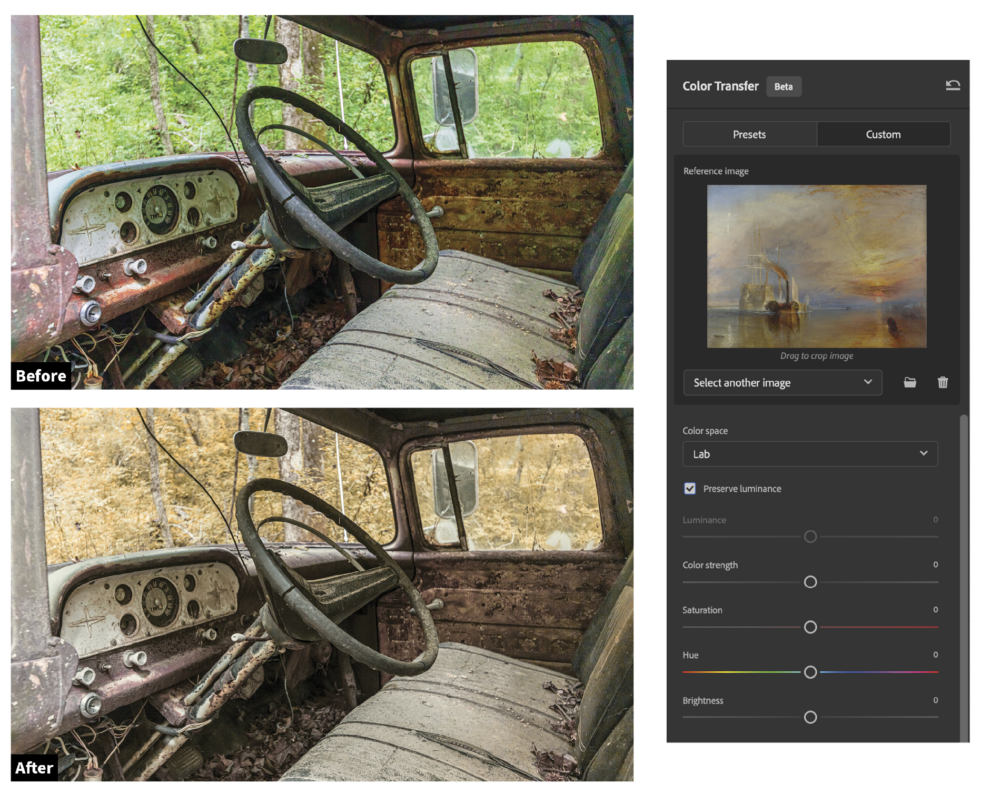Delete reference image with trash icon
This screenshot has height=803, width=1000.
(x=943, y=383)
